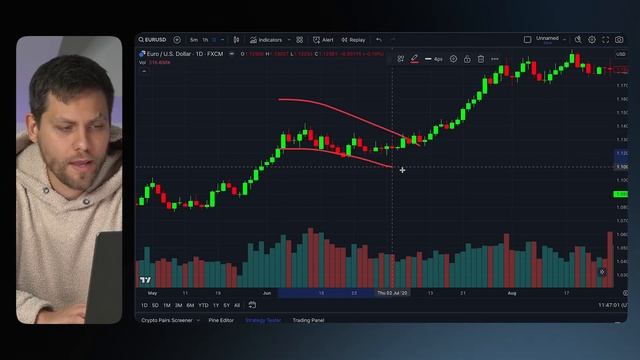
Task: Select the 1h timeframe
Action: pos(205,40)
